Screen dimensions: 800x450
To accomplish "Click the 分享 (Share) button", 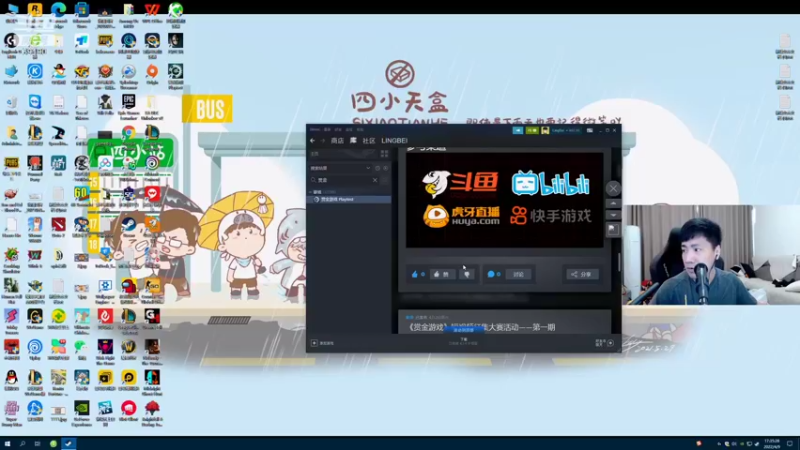I will (x=582, y=274).
